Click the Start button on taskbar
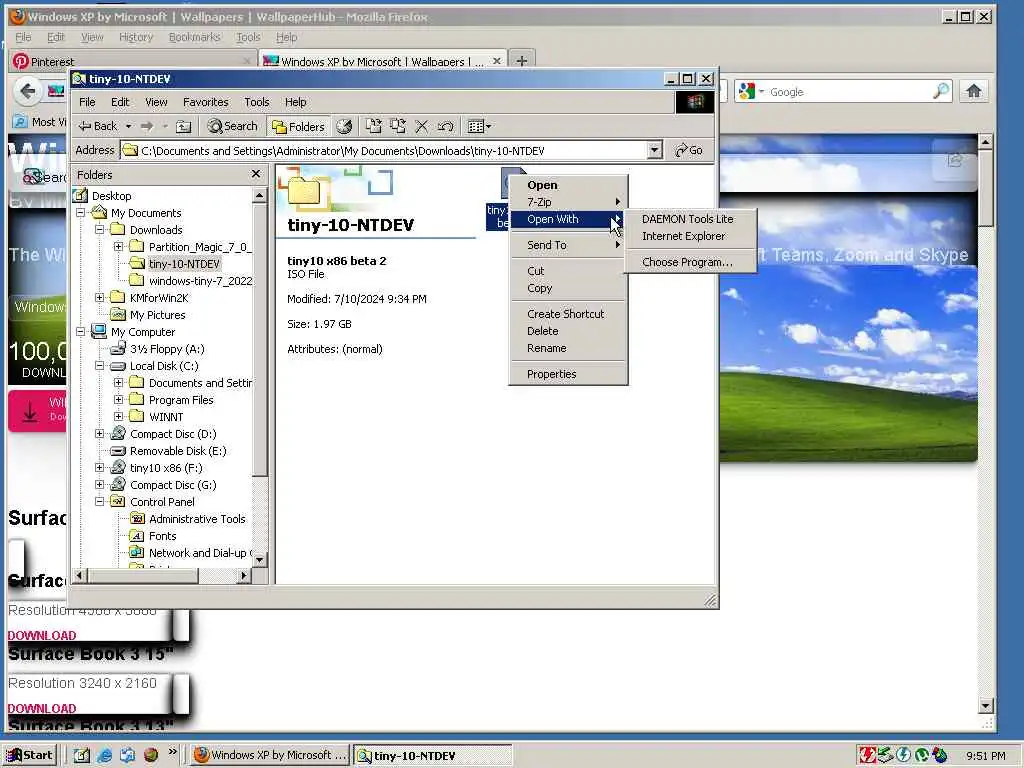Screen dimensions: 1024x768 tap(30, 755)
